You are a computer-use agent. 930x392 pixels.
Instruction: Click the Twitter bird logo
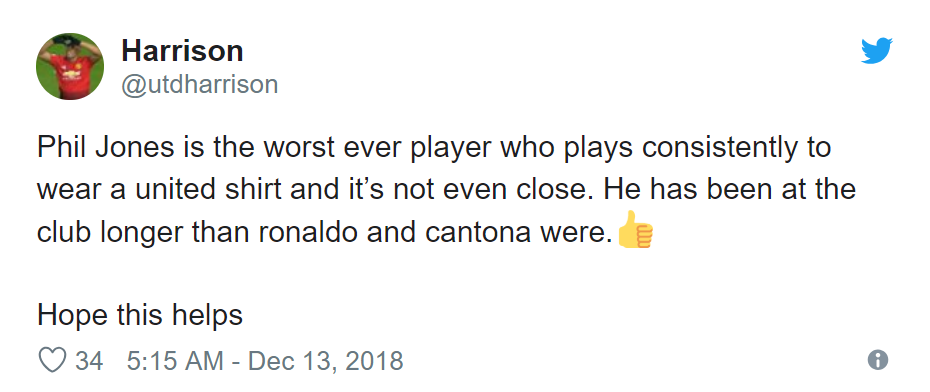coord(877,51)
